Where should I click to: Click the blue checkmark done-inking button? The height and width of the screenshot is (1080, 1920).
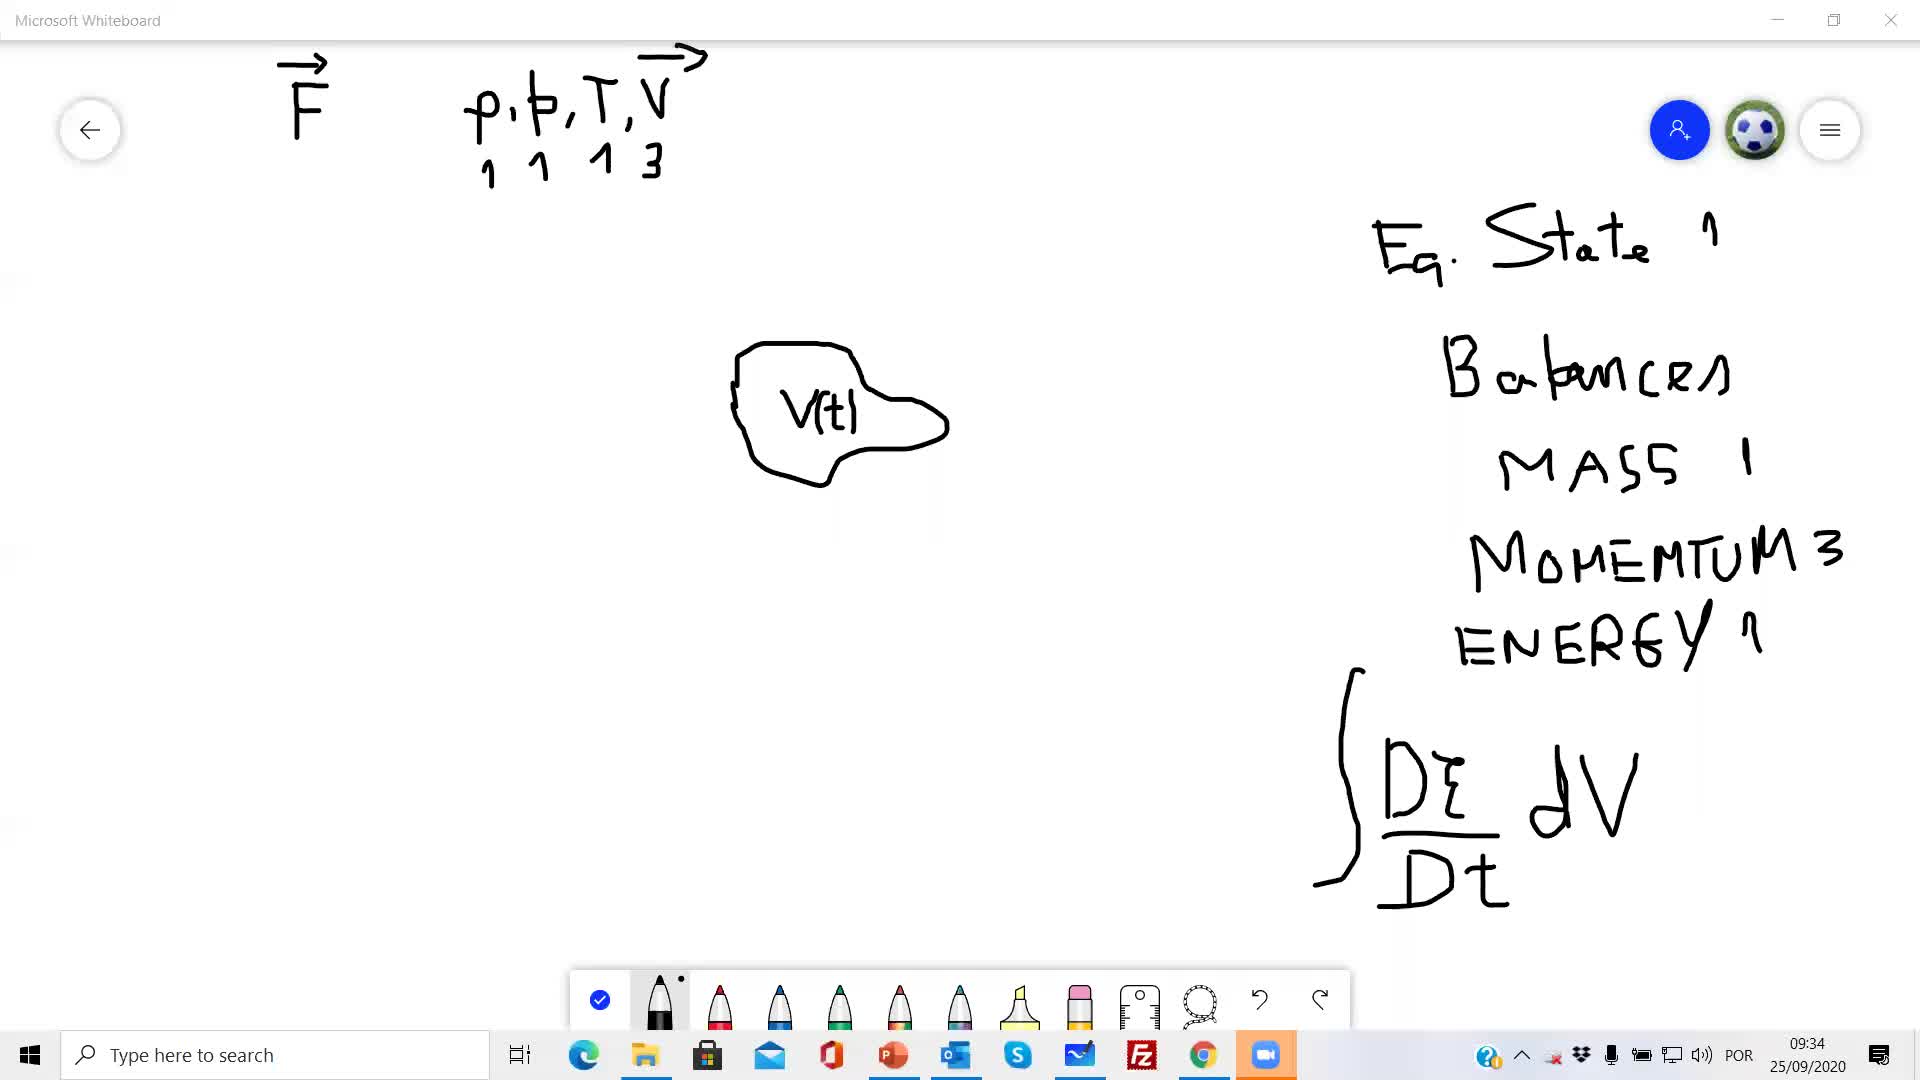pyautogui.click(x=600, y=1000)
